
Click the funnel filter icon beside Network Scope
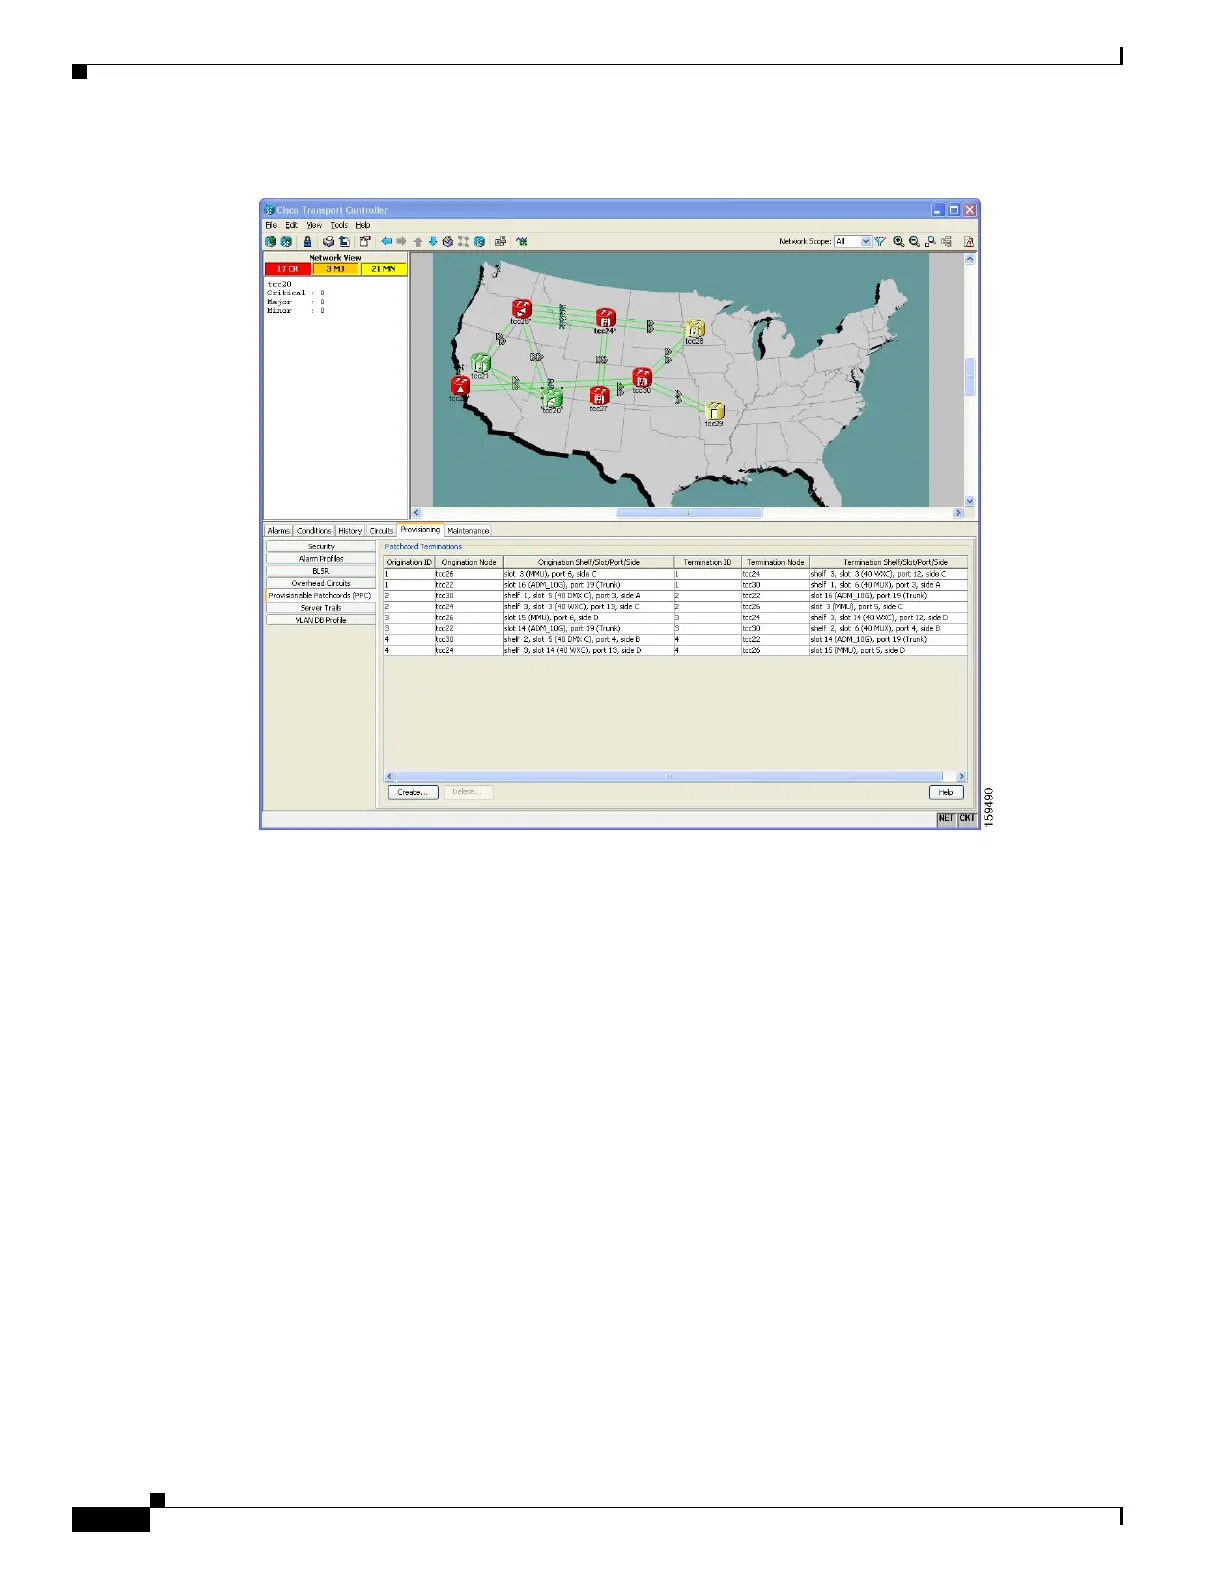(x=880, y=241)
